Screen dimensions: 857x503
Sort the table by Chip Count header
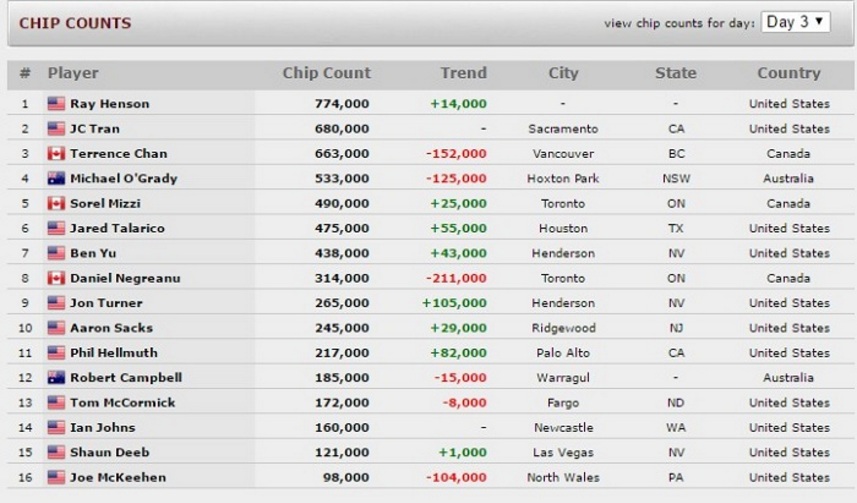pyautogui.click(x=326, y=73)
